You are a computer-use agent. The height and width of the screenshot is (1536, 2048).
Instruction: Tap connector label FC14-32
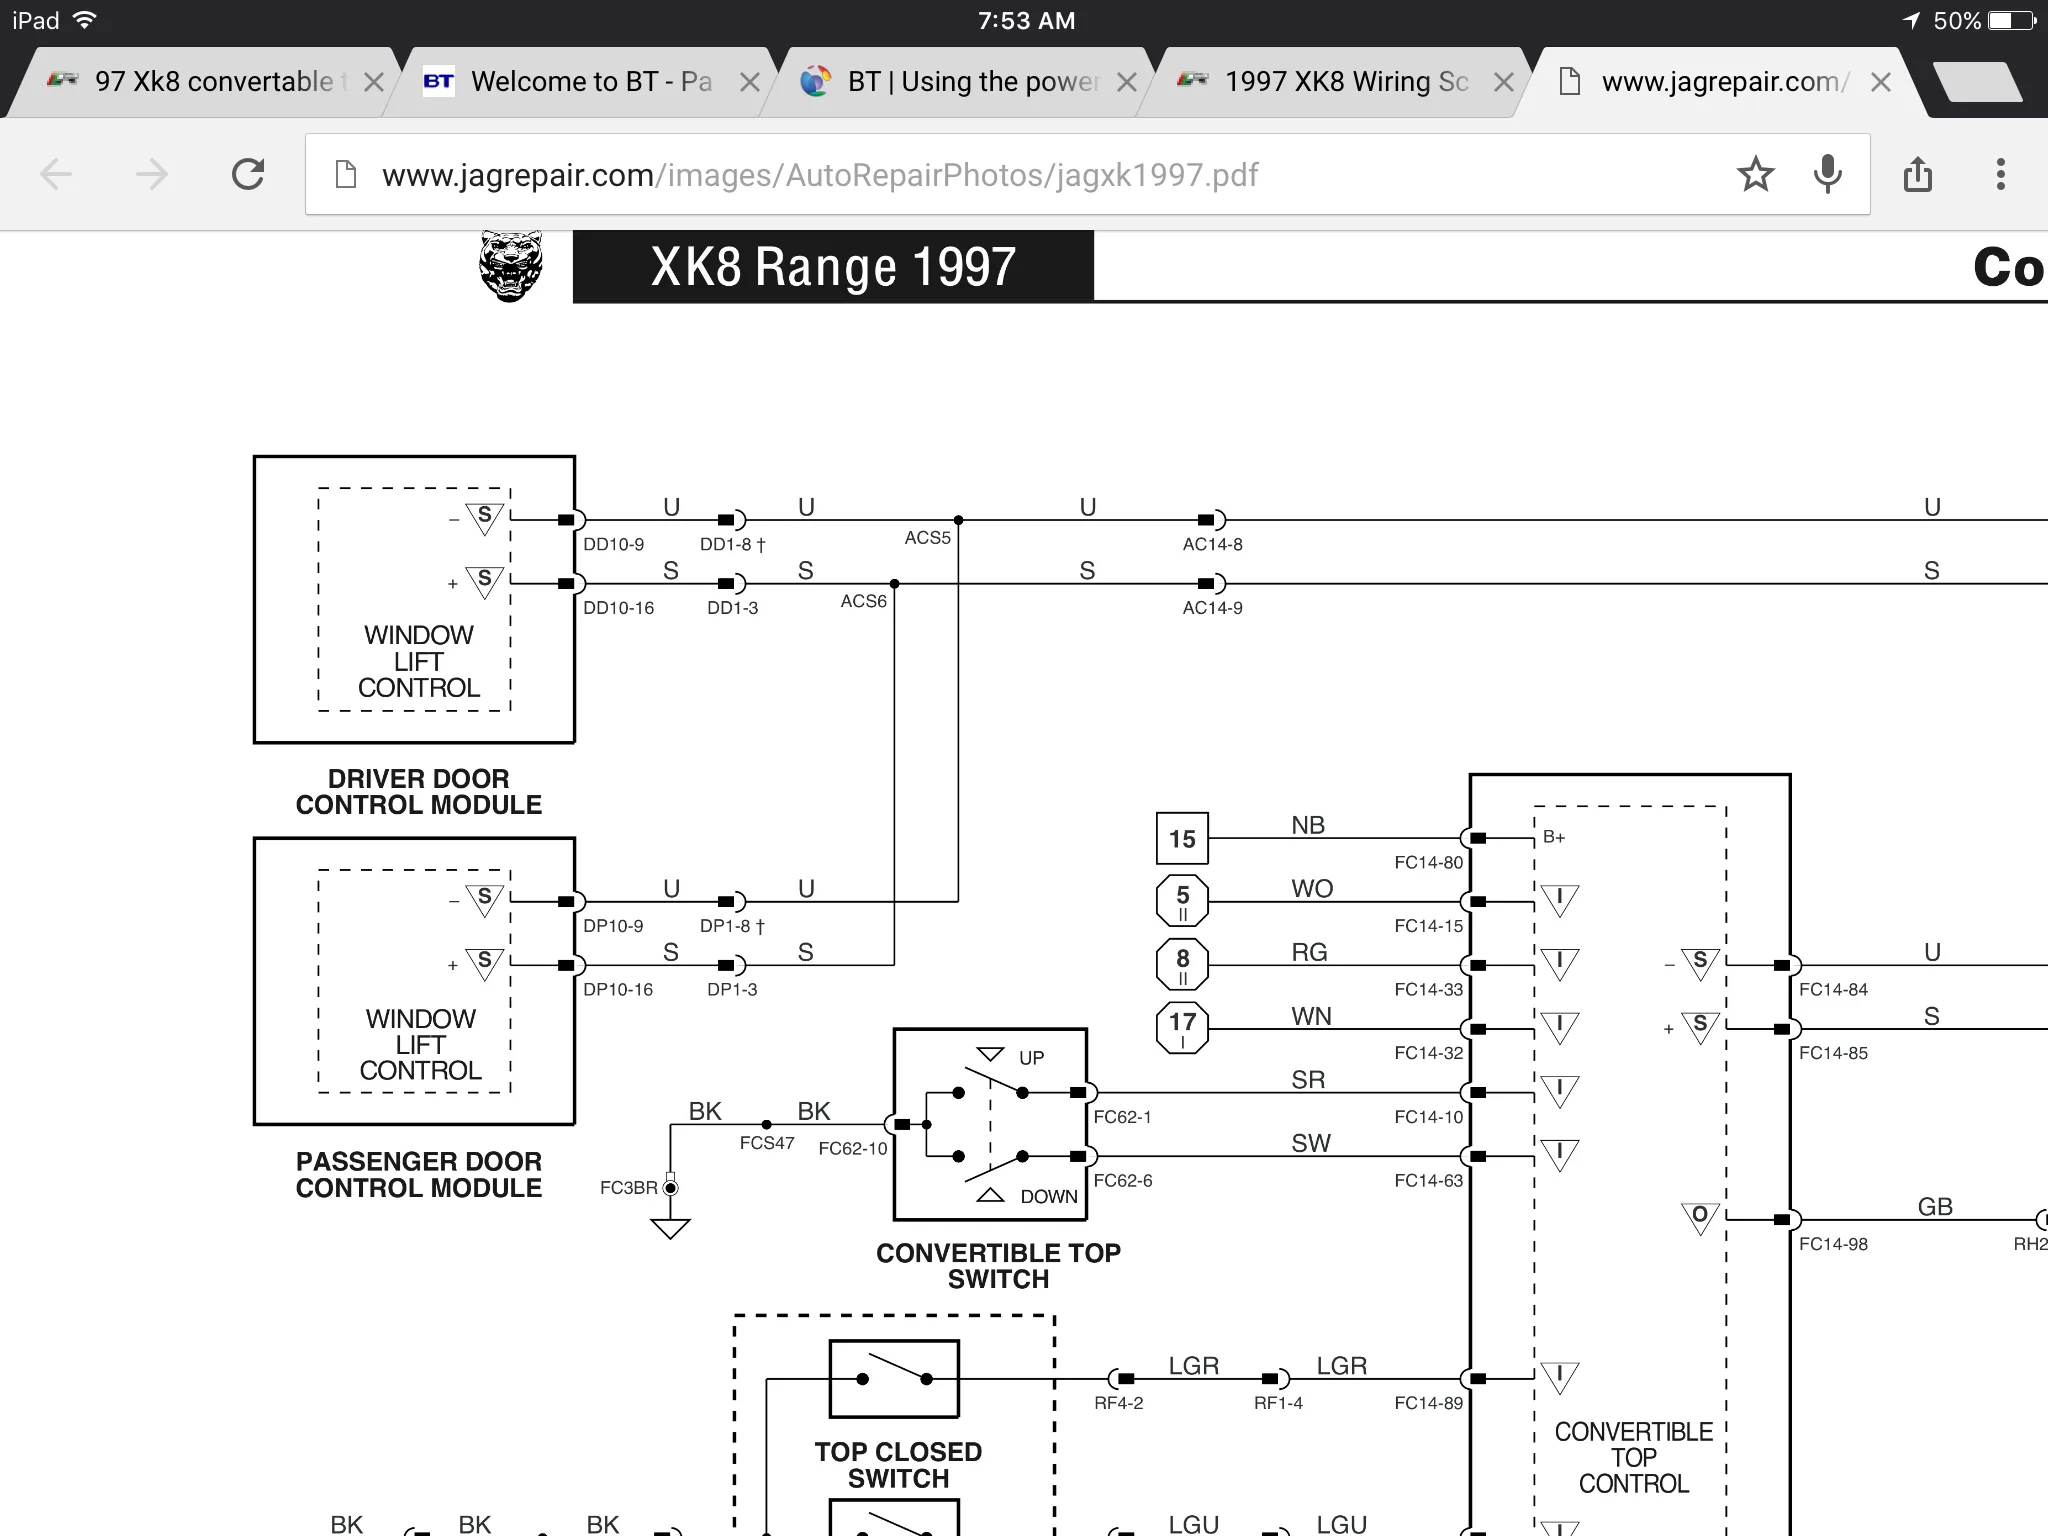coord(1428,1053)
